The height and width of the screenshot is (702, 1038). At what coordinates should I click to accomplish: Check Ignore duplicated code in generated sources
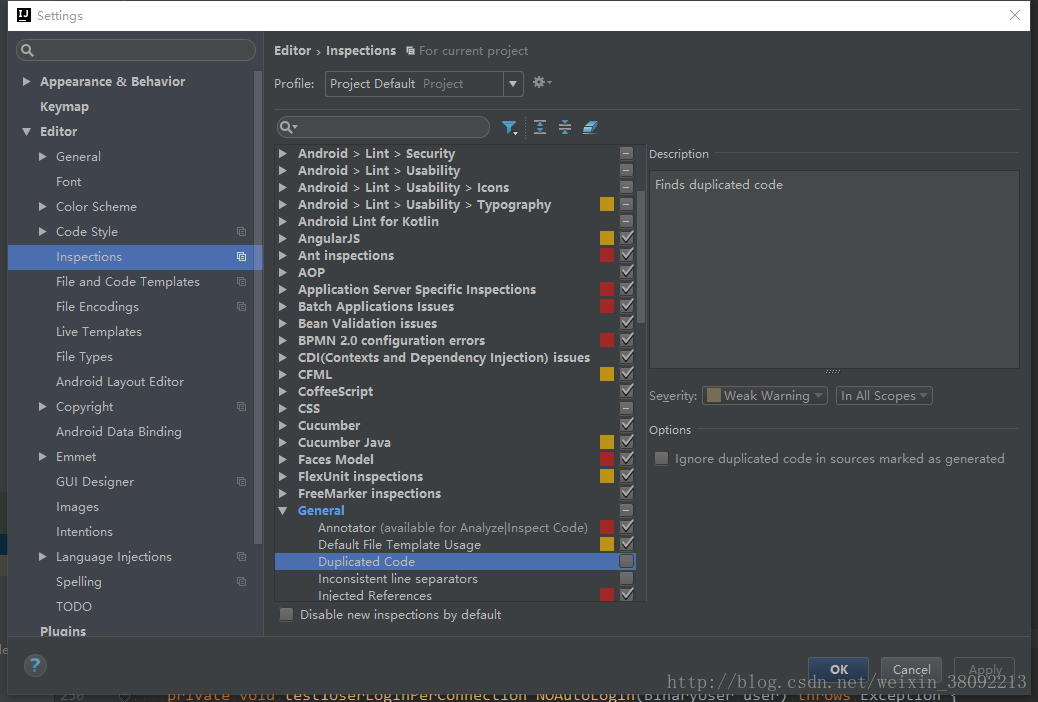tap(661, 458)
